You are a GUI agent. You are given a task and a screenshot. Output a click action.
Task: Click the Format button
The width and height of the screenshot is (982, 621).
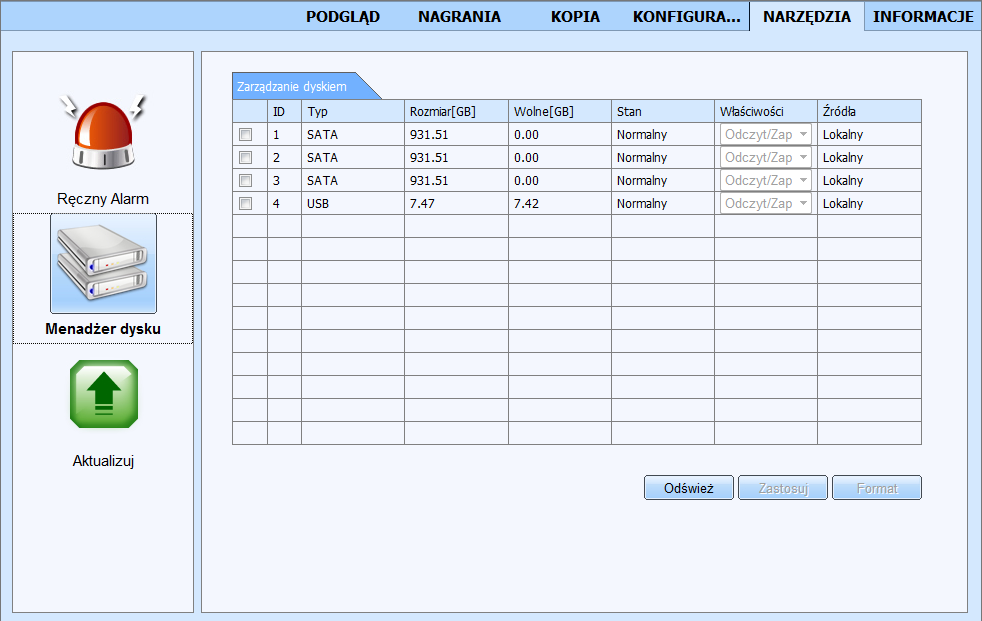tap(877, 488)
